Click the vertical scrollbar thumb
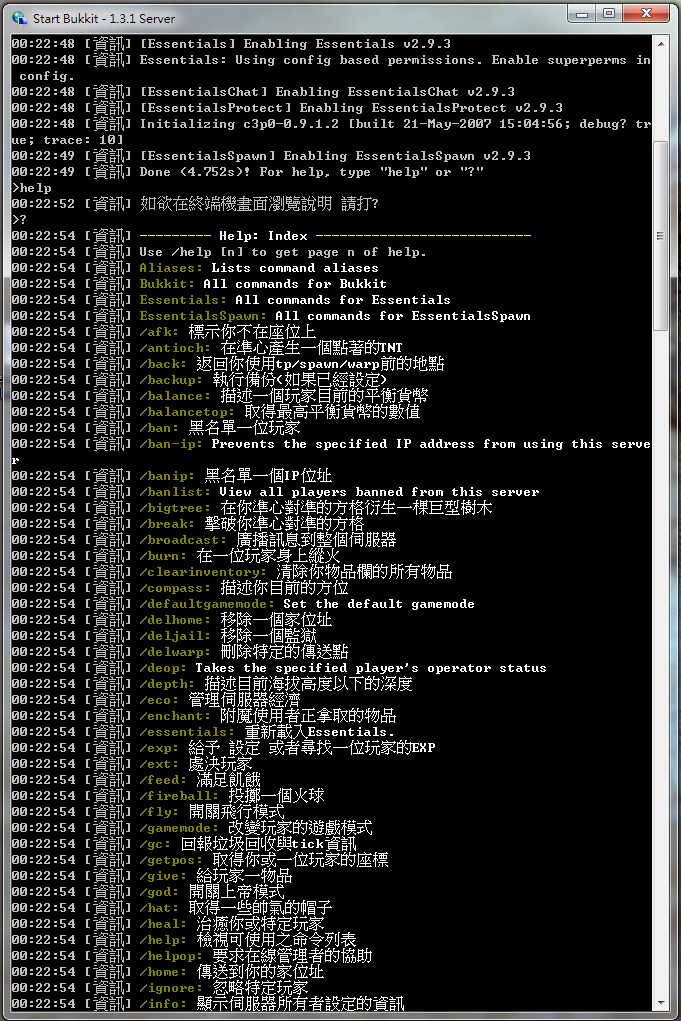The width and height of the screenshot is (681, 1021). pyautogui.click(x=661, y=236)
